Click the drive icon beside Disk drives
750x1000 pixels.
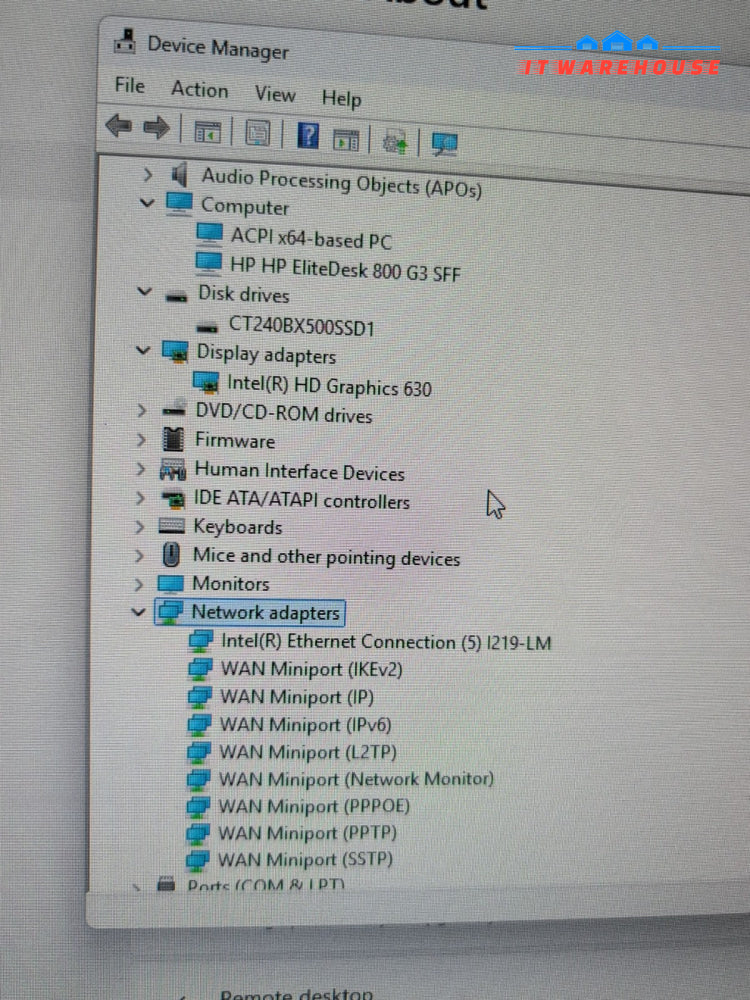177,296
